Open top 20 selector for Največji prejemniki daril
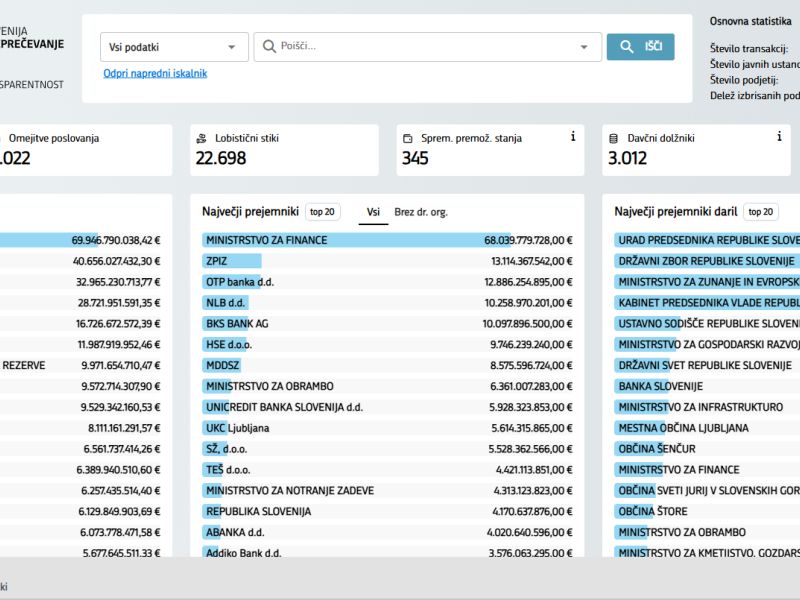The image size is (800, 600). tap(761, 212)
